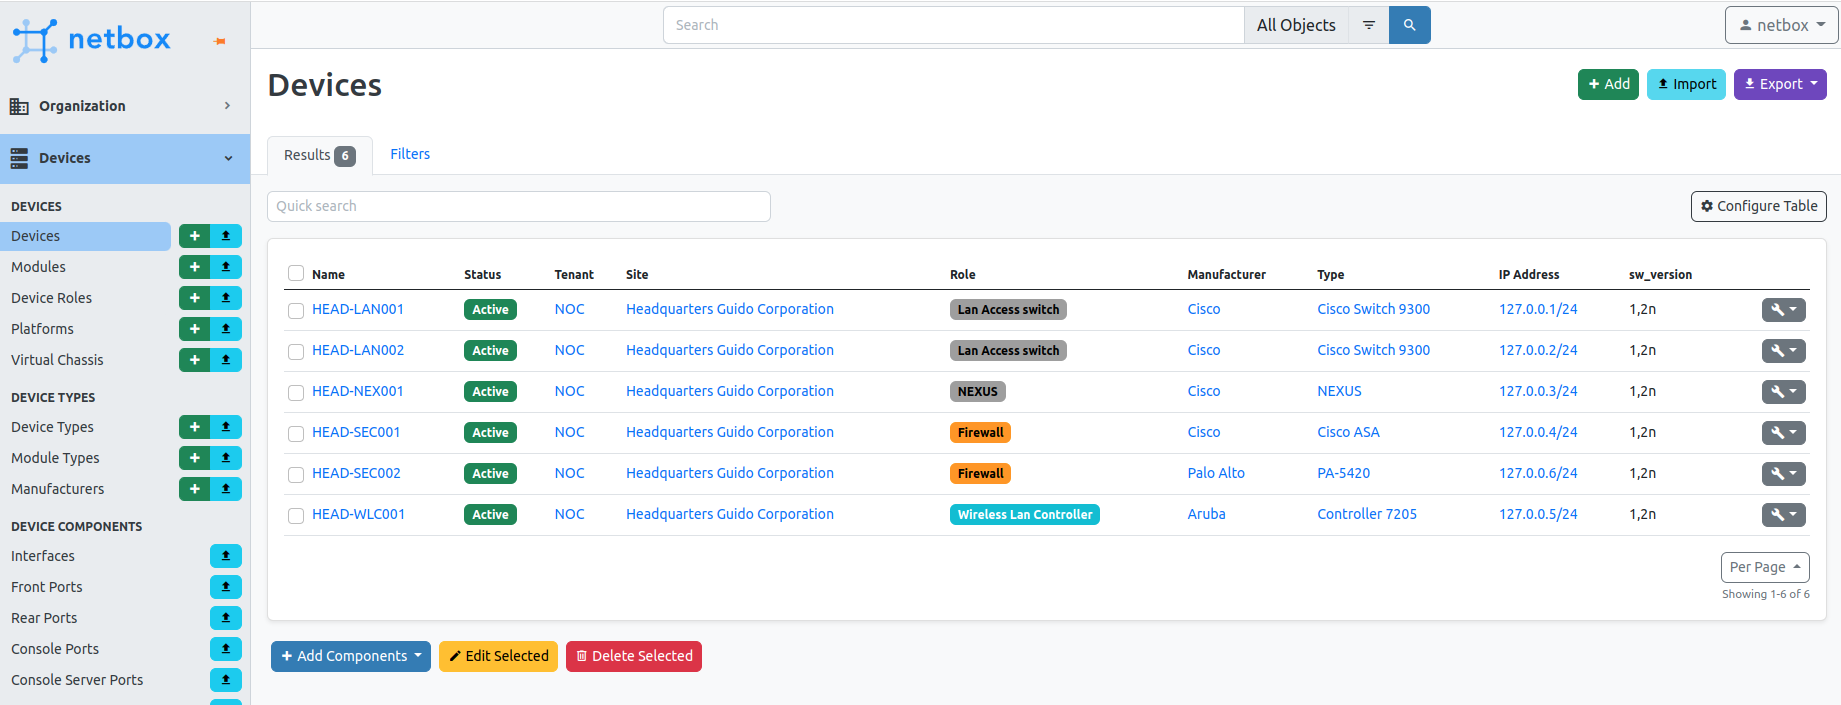The height and width of the screenshot is (705, 1841).
Task: Select the HEAD-SEC001 row checkbox
Action: coord(296,434)
